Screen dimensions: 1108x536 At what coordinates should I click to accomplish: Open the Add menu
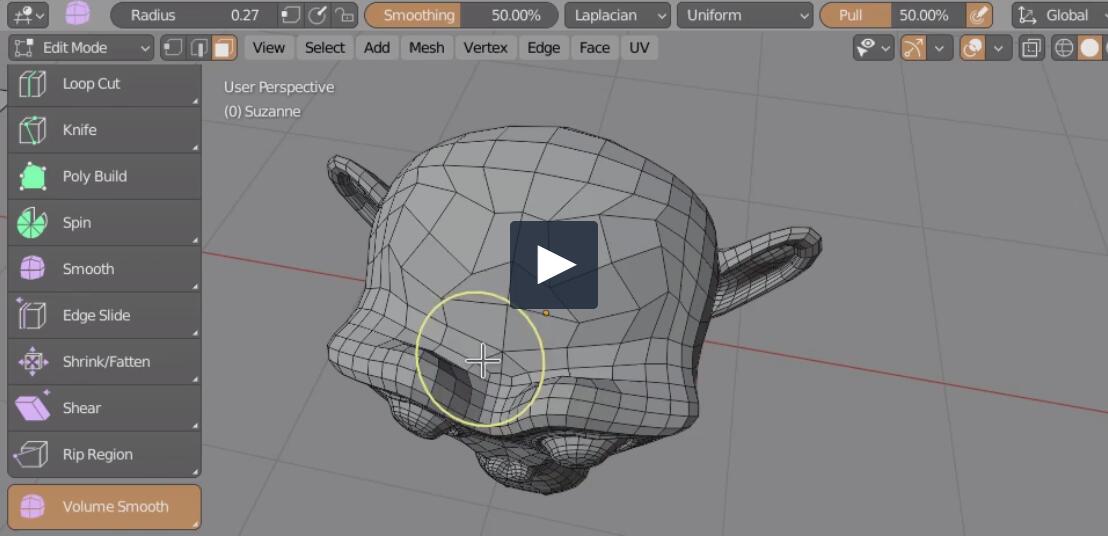[x=377, y=48]
